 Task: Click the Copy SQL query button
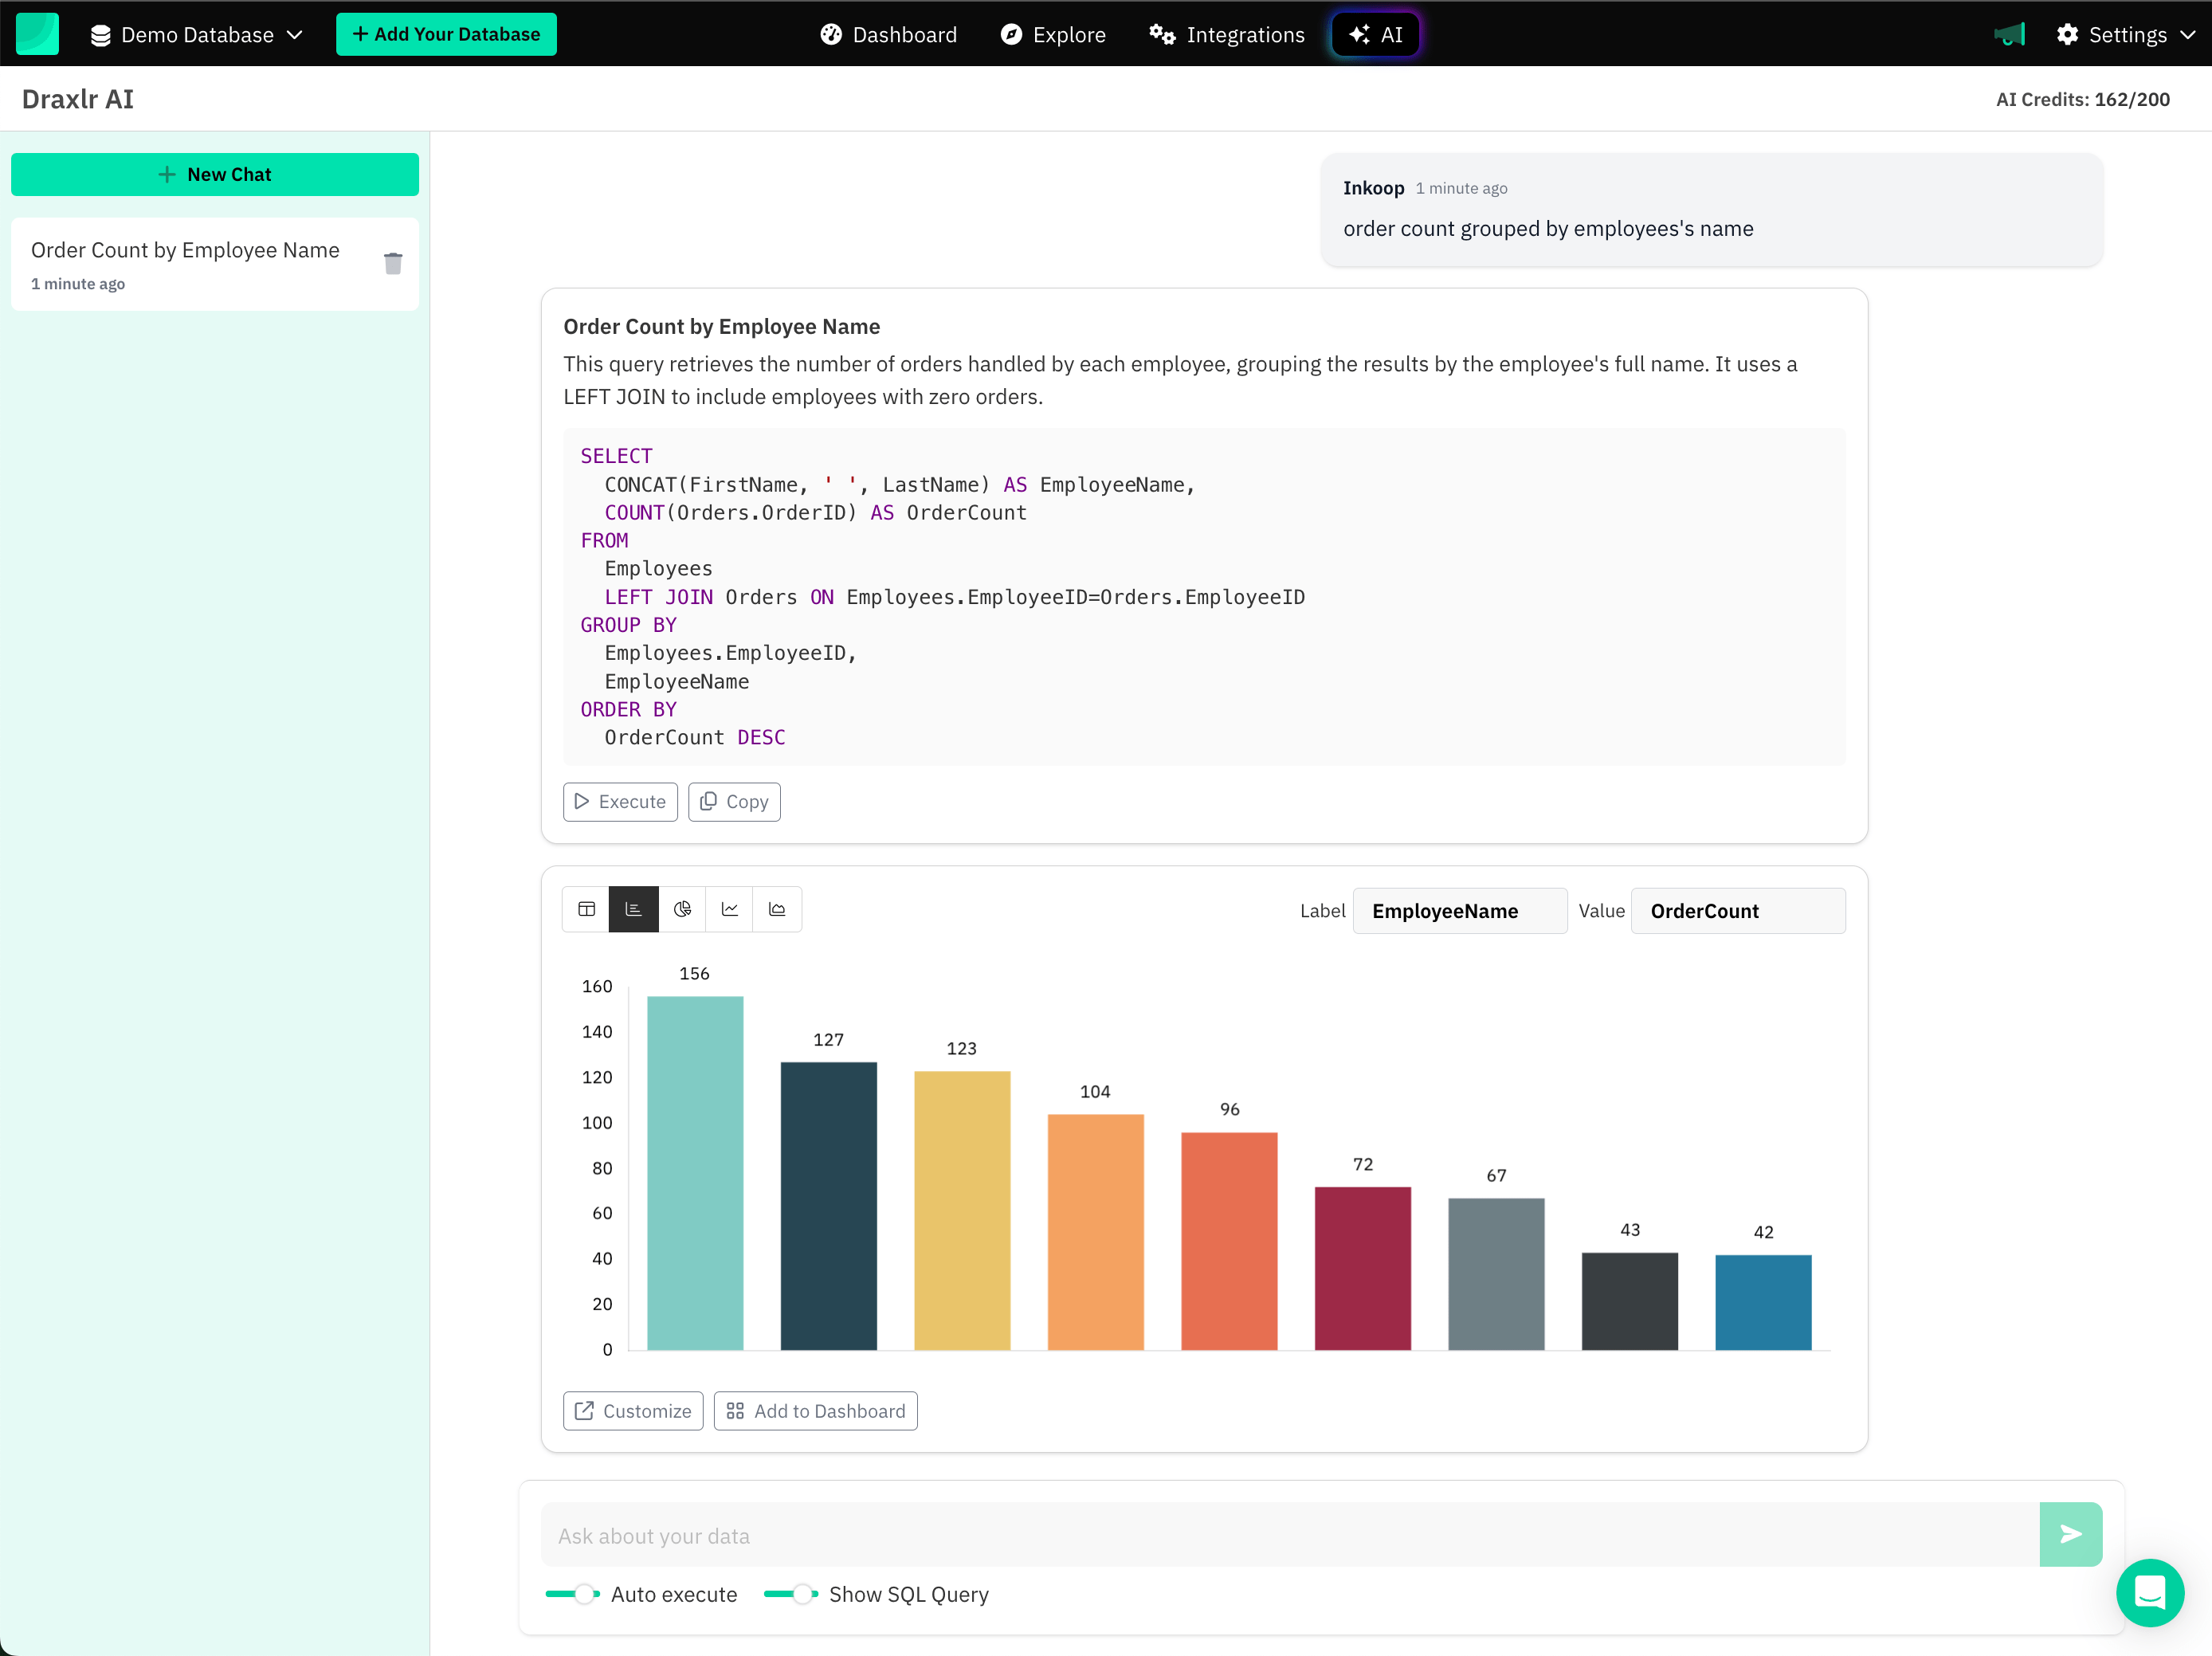[732, 800]
